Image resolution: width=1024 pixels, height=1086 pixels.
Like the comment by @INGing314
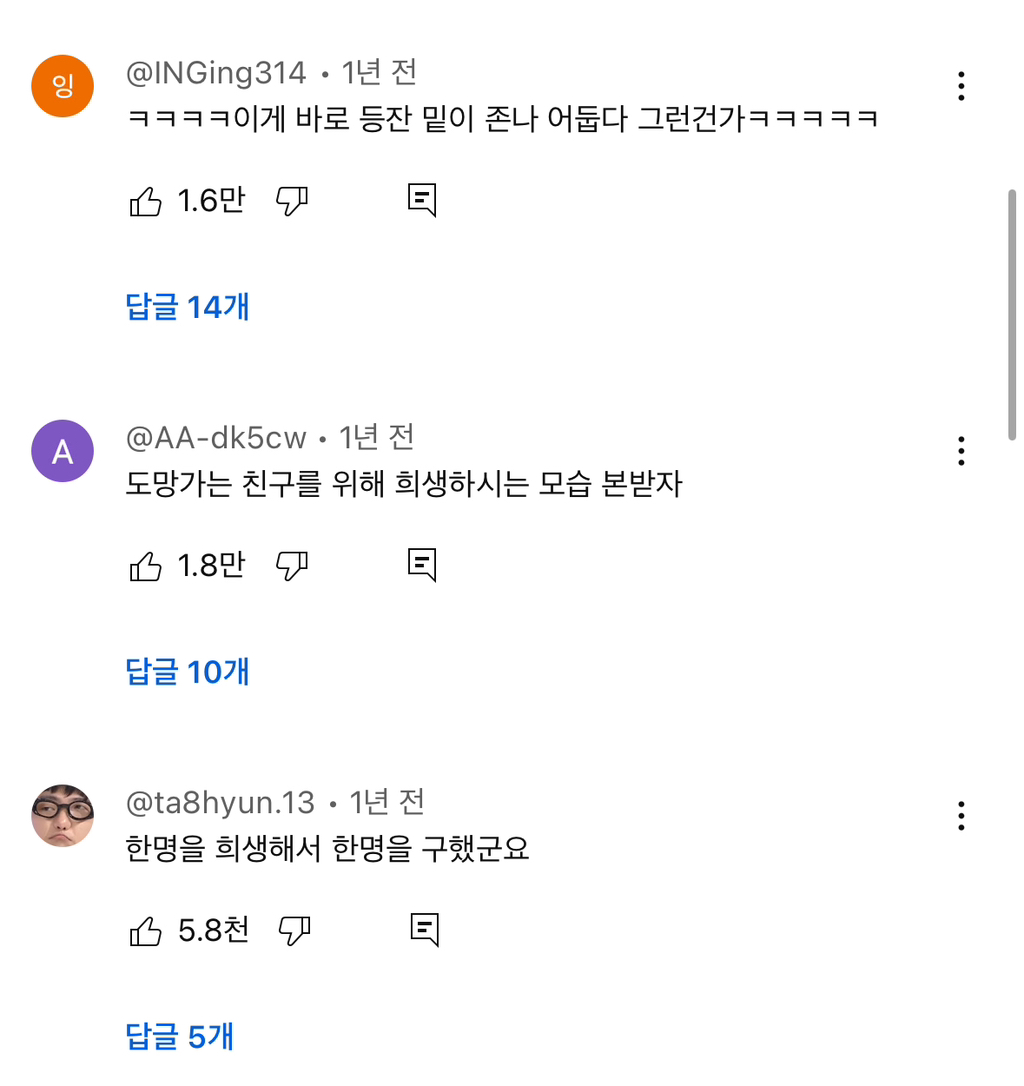click(x=146, y=202)
